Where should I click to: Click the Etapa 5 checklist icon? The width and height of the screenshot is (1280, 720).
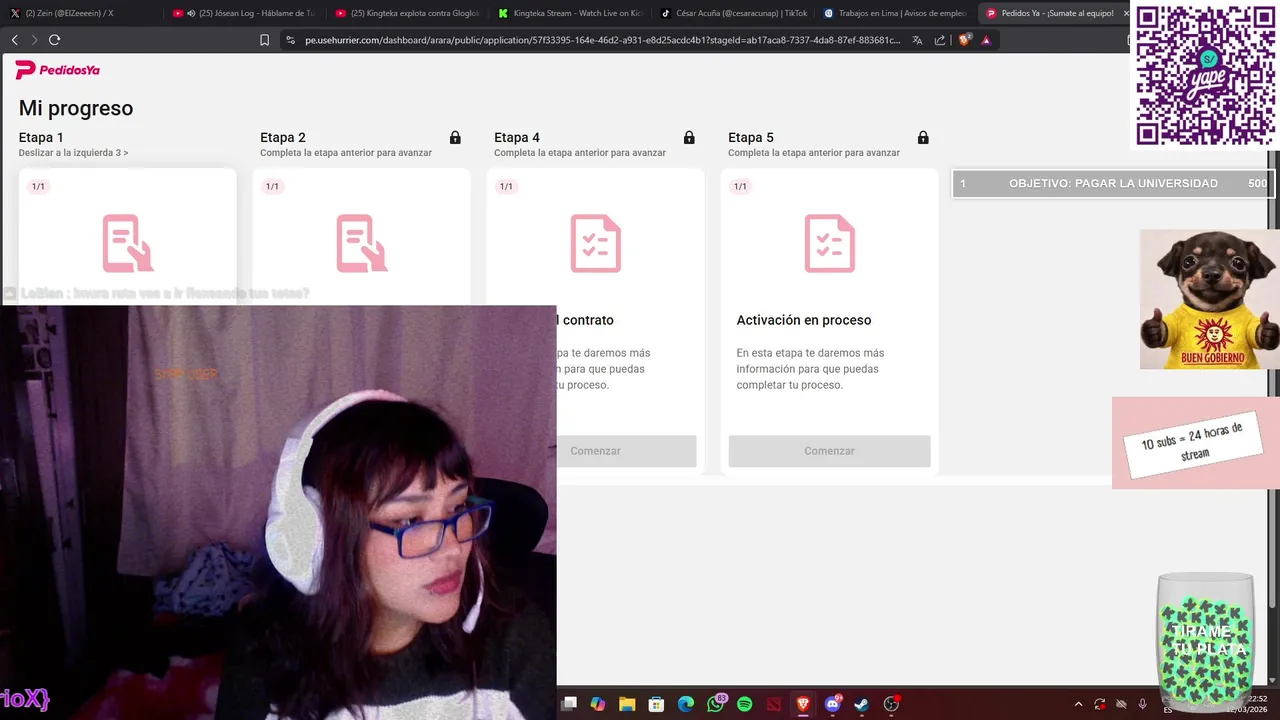pyautogui.click(x=830, y=243)
